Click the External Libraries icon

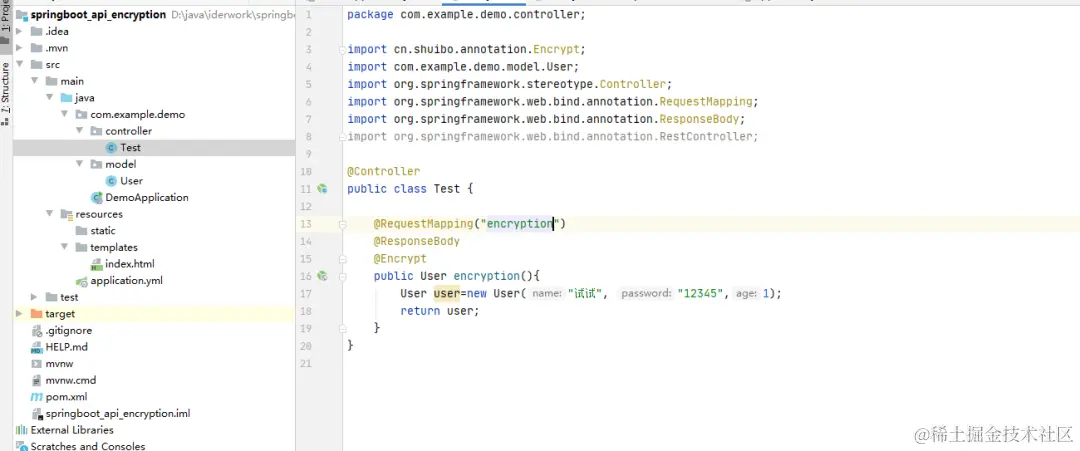pyautogui.click(x=22, y=430)
